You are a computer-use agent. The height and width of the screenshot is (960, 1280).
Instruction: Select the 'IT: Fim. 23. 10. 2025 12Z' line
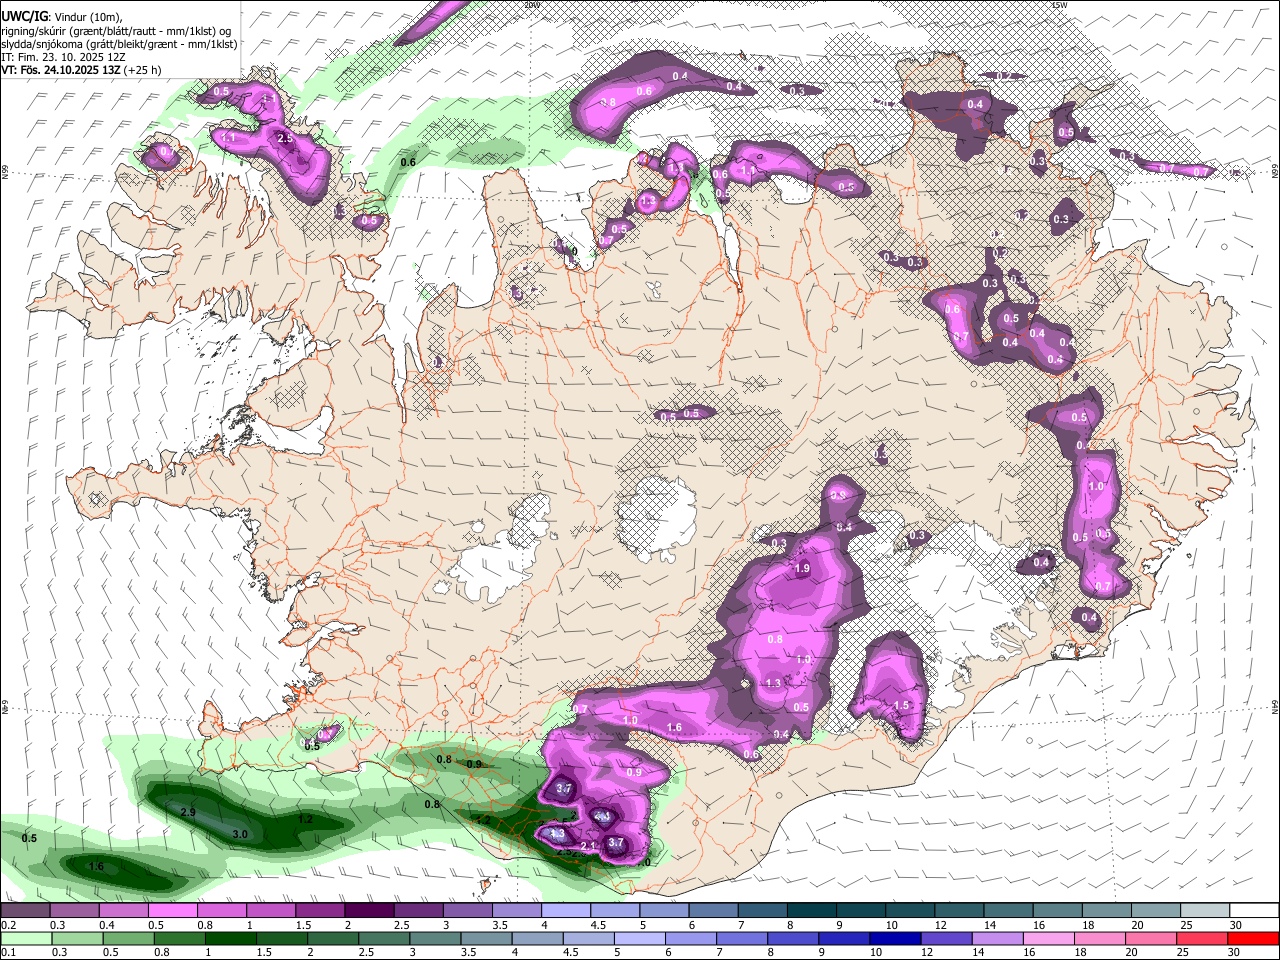coord(63,58)
